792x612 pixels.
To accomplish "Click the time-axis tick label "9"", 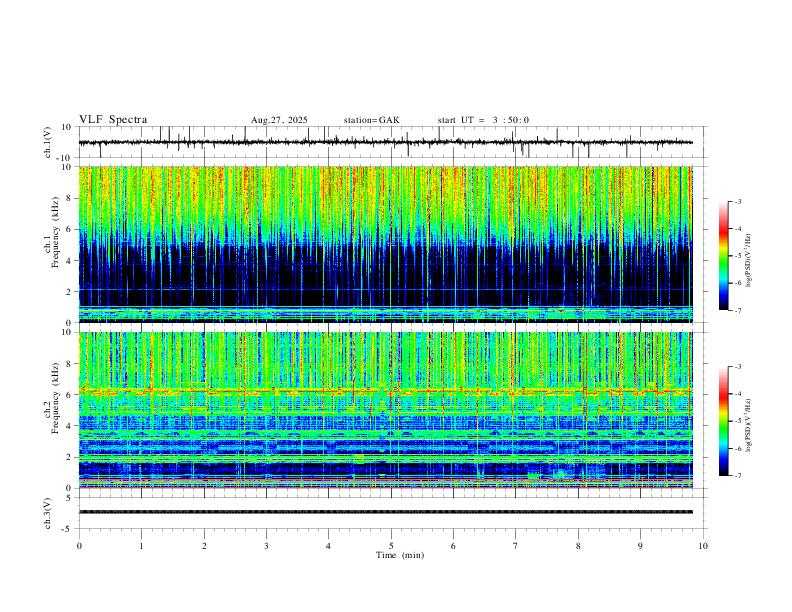I will coord(640,546).
